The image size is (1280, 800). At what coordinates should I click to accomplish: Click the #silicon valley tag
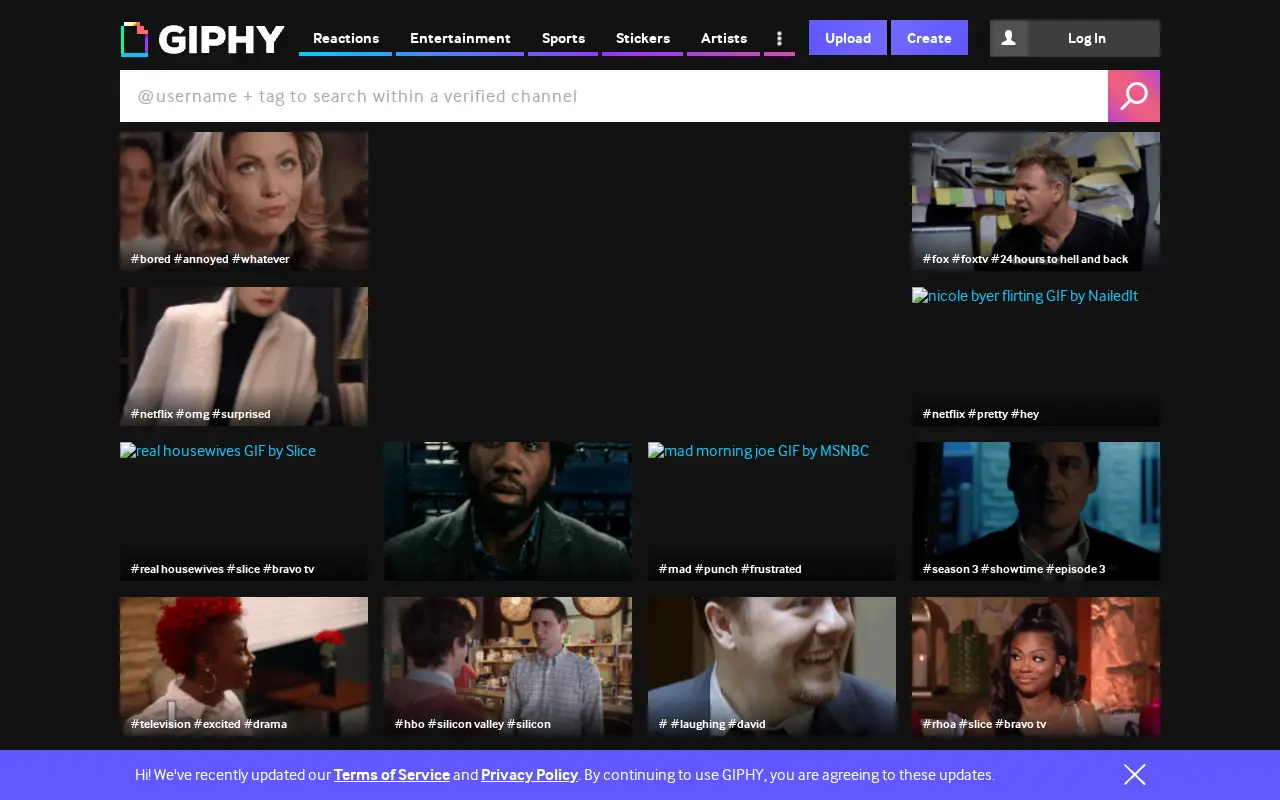click(x=466, y=724)
